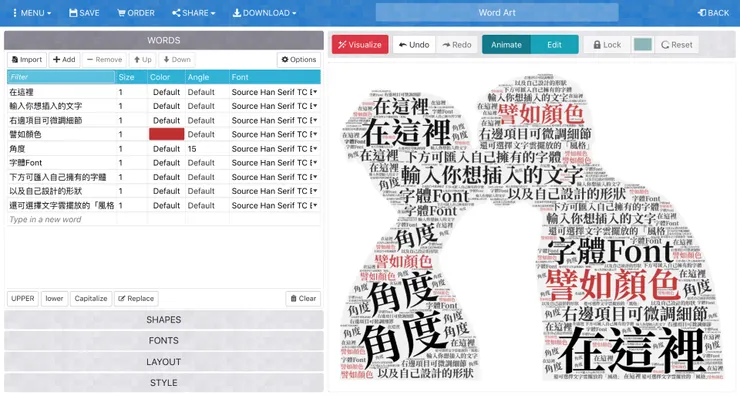Expand the LAYOUT panel

[x=164, y=362]
